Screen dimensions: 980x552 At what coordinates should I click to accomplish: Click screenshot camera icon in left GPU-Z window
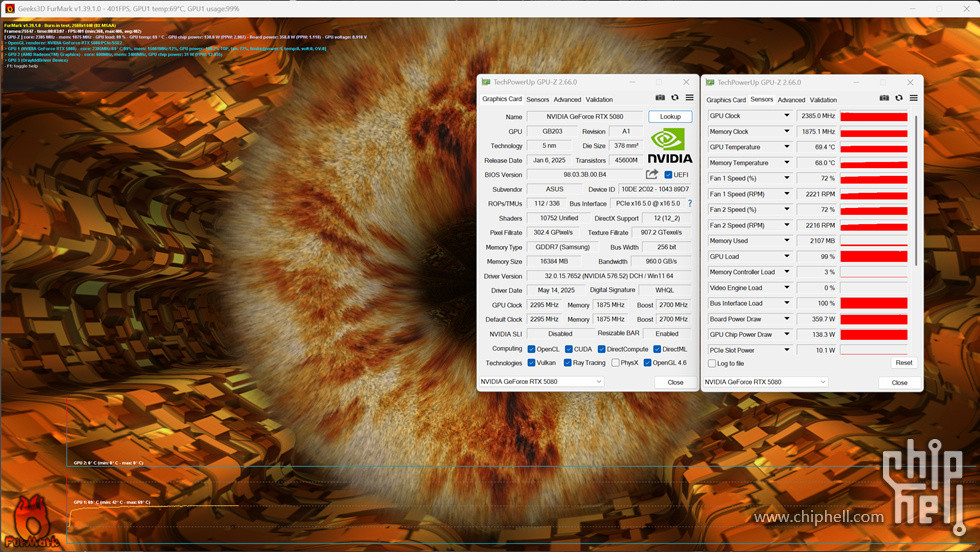(660, 98)
